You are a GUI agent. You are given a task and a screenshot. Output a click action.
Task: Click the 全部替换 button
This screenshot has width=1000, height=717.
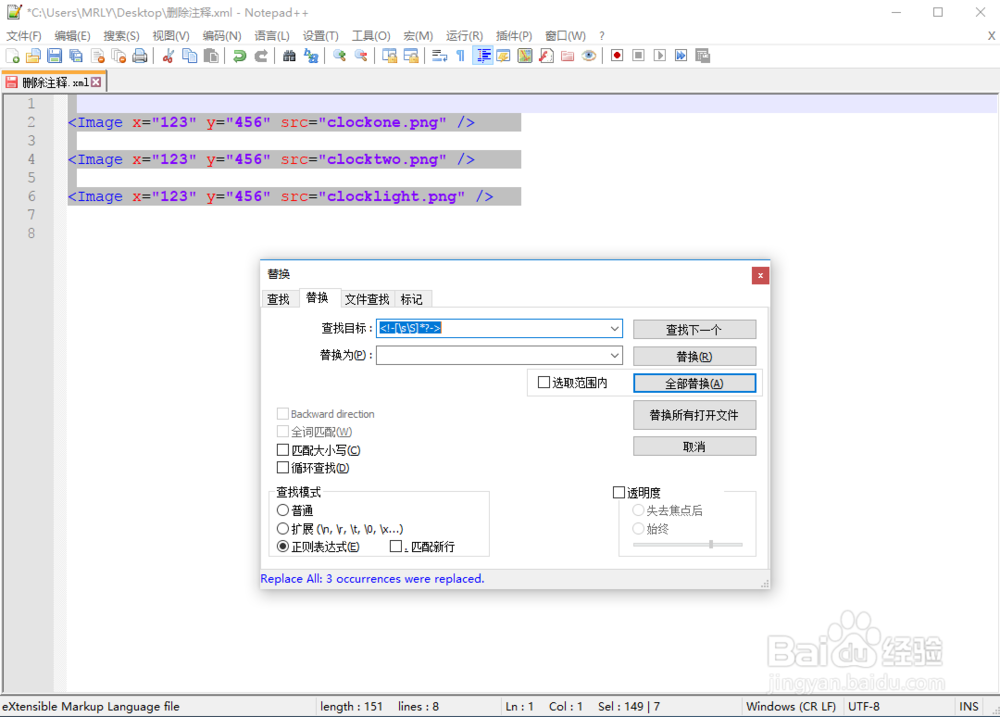point(694,382)
